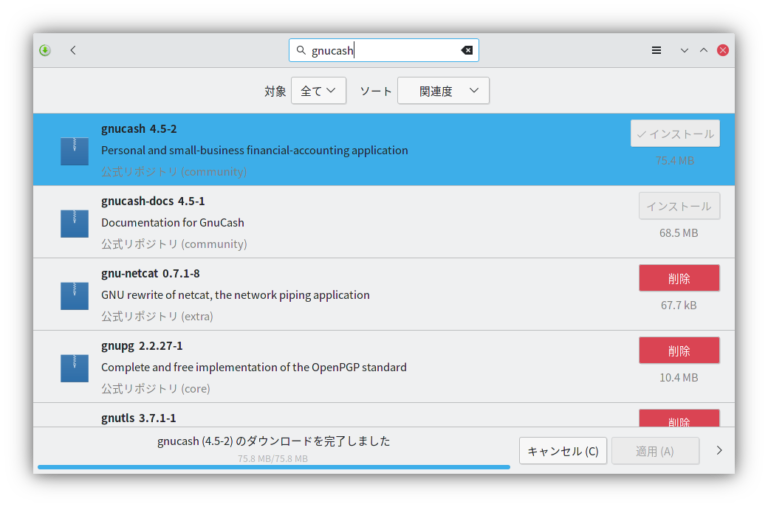Click 'GNU rewrite of netcat' description
The width and height of the screenshot is (768, 507).
(236, 295)
